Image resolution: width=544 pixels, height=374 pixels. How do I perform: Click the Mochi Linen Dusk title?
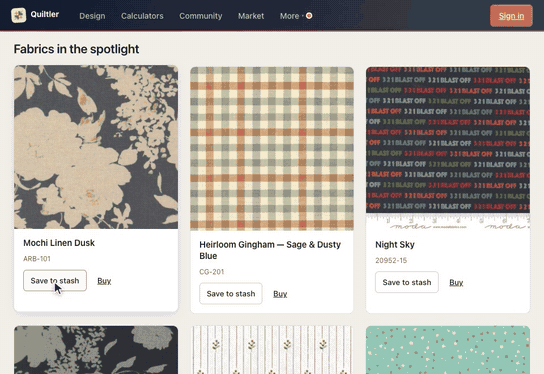pyautogui.click(x=59, y=243)
